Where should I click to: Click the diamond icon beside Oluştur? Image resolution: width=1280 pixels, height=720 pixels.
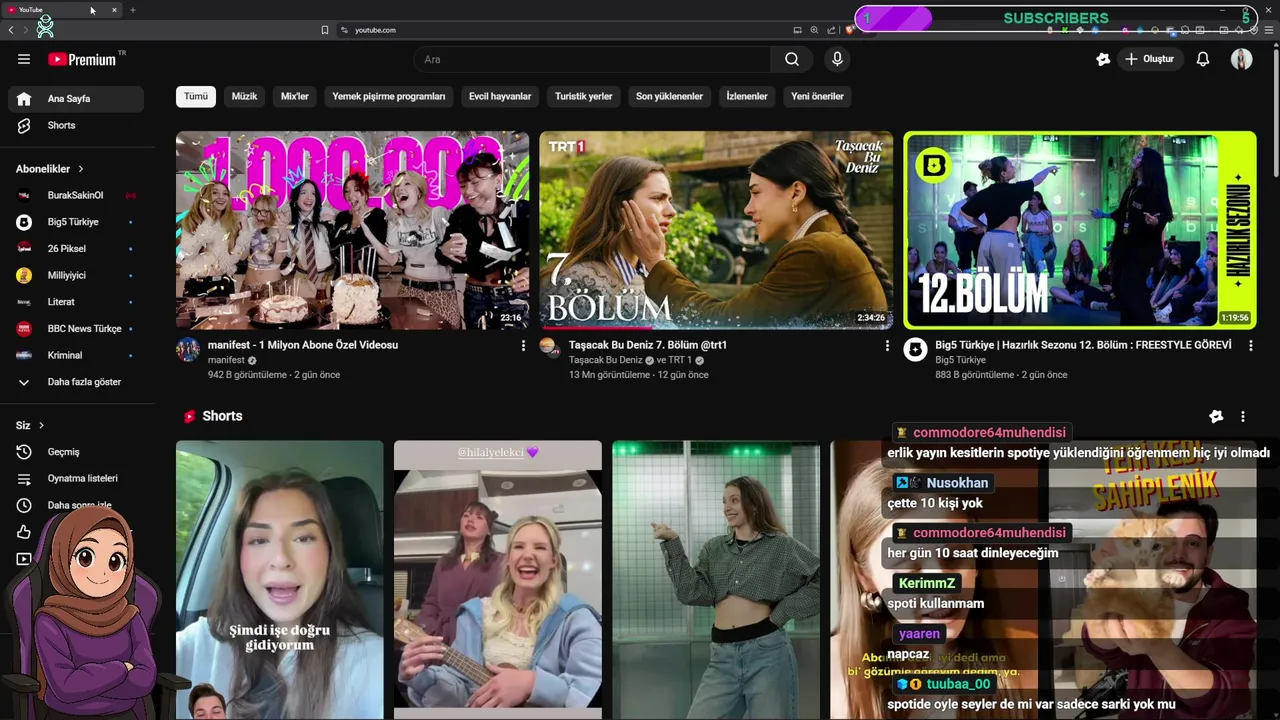1103,59
